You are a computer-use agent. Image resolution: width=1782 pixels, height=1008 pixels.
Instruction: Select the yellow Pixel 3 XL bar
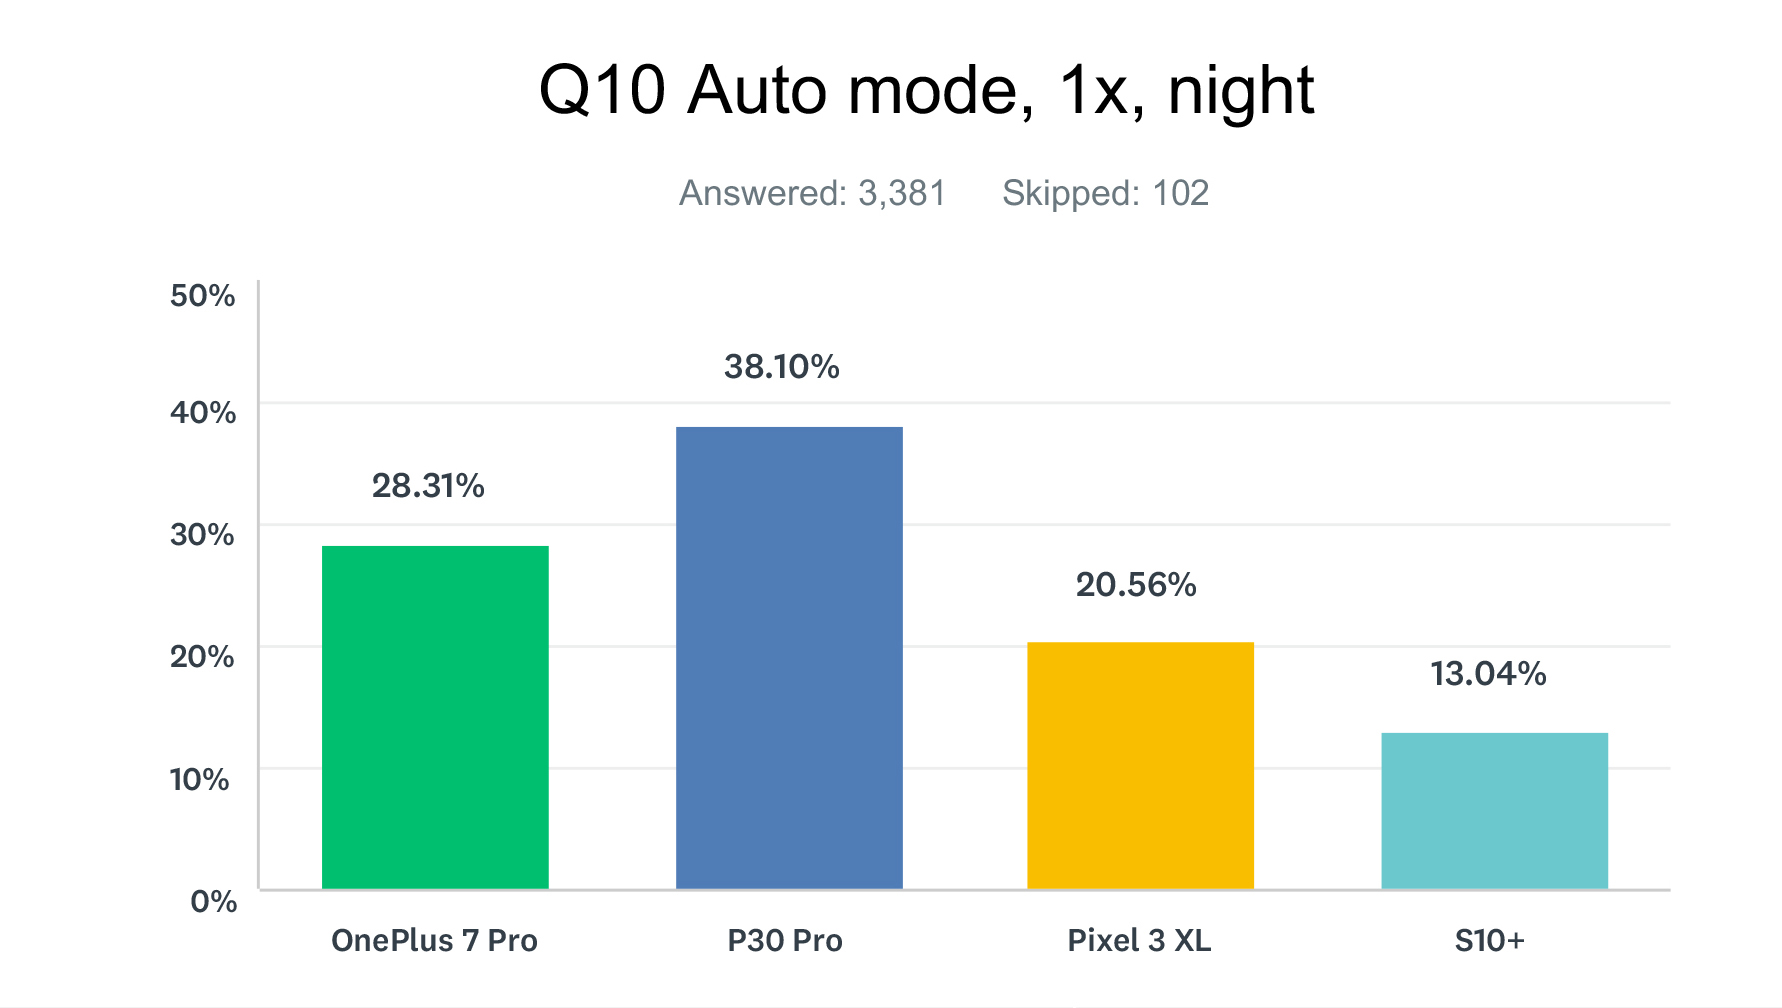1140,765
